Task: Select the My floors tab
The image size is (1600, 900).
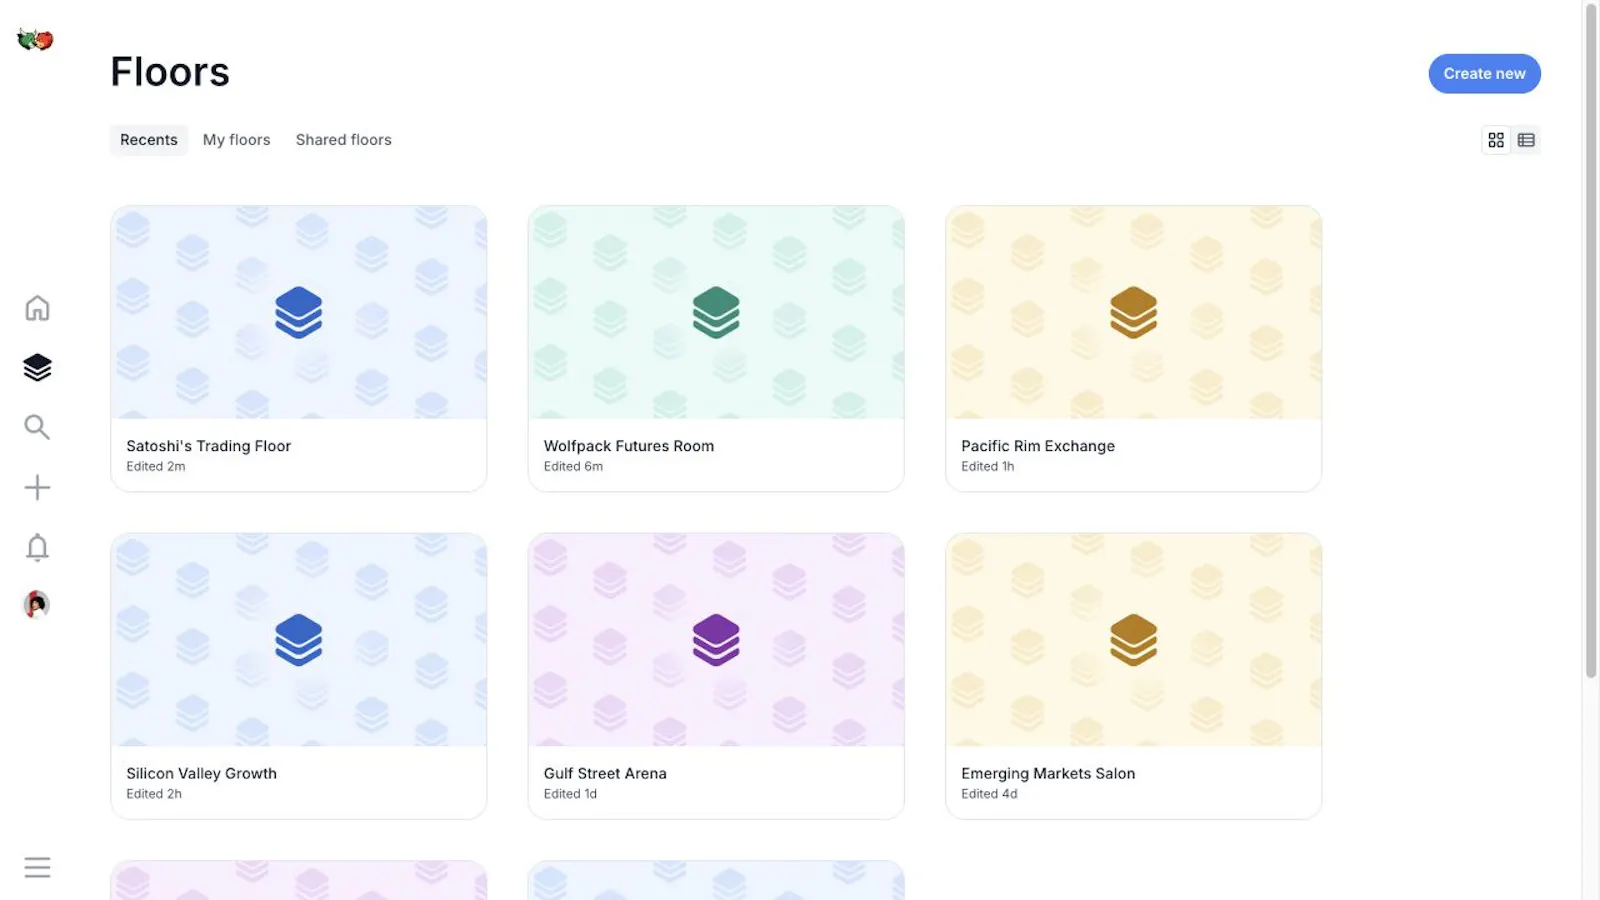Action: pos(236,140)
